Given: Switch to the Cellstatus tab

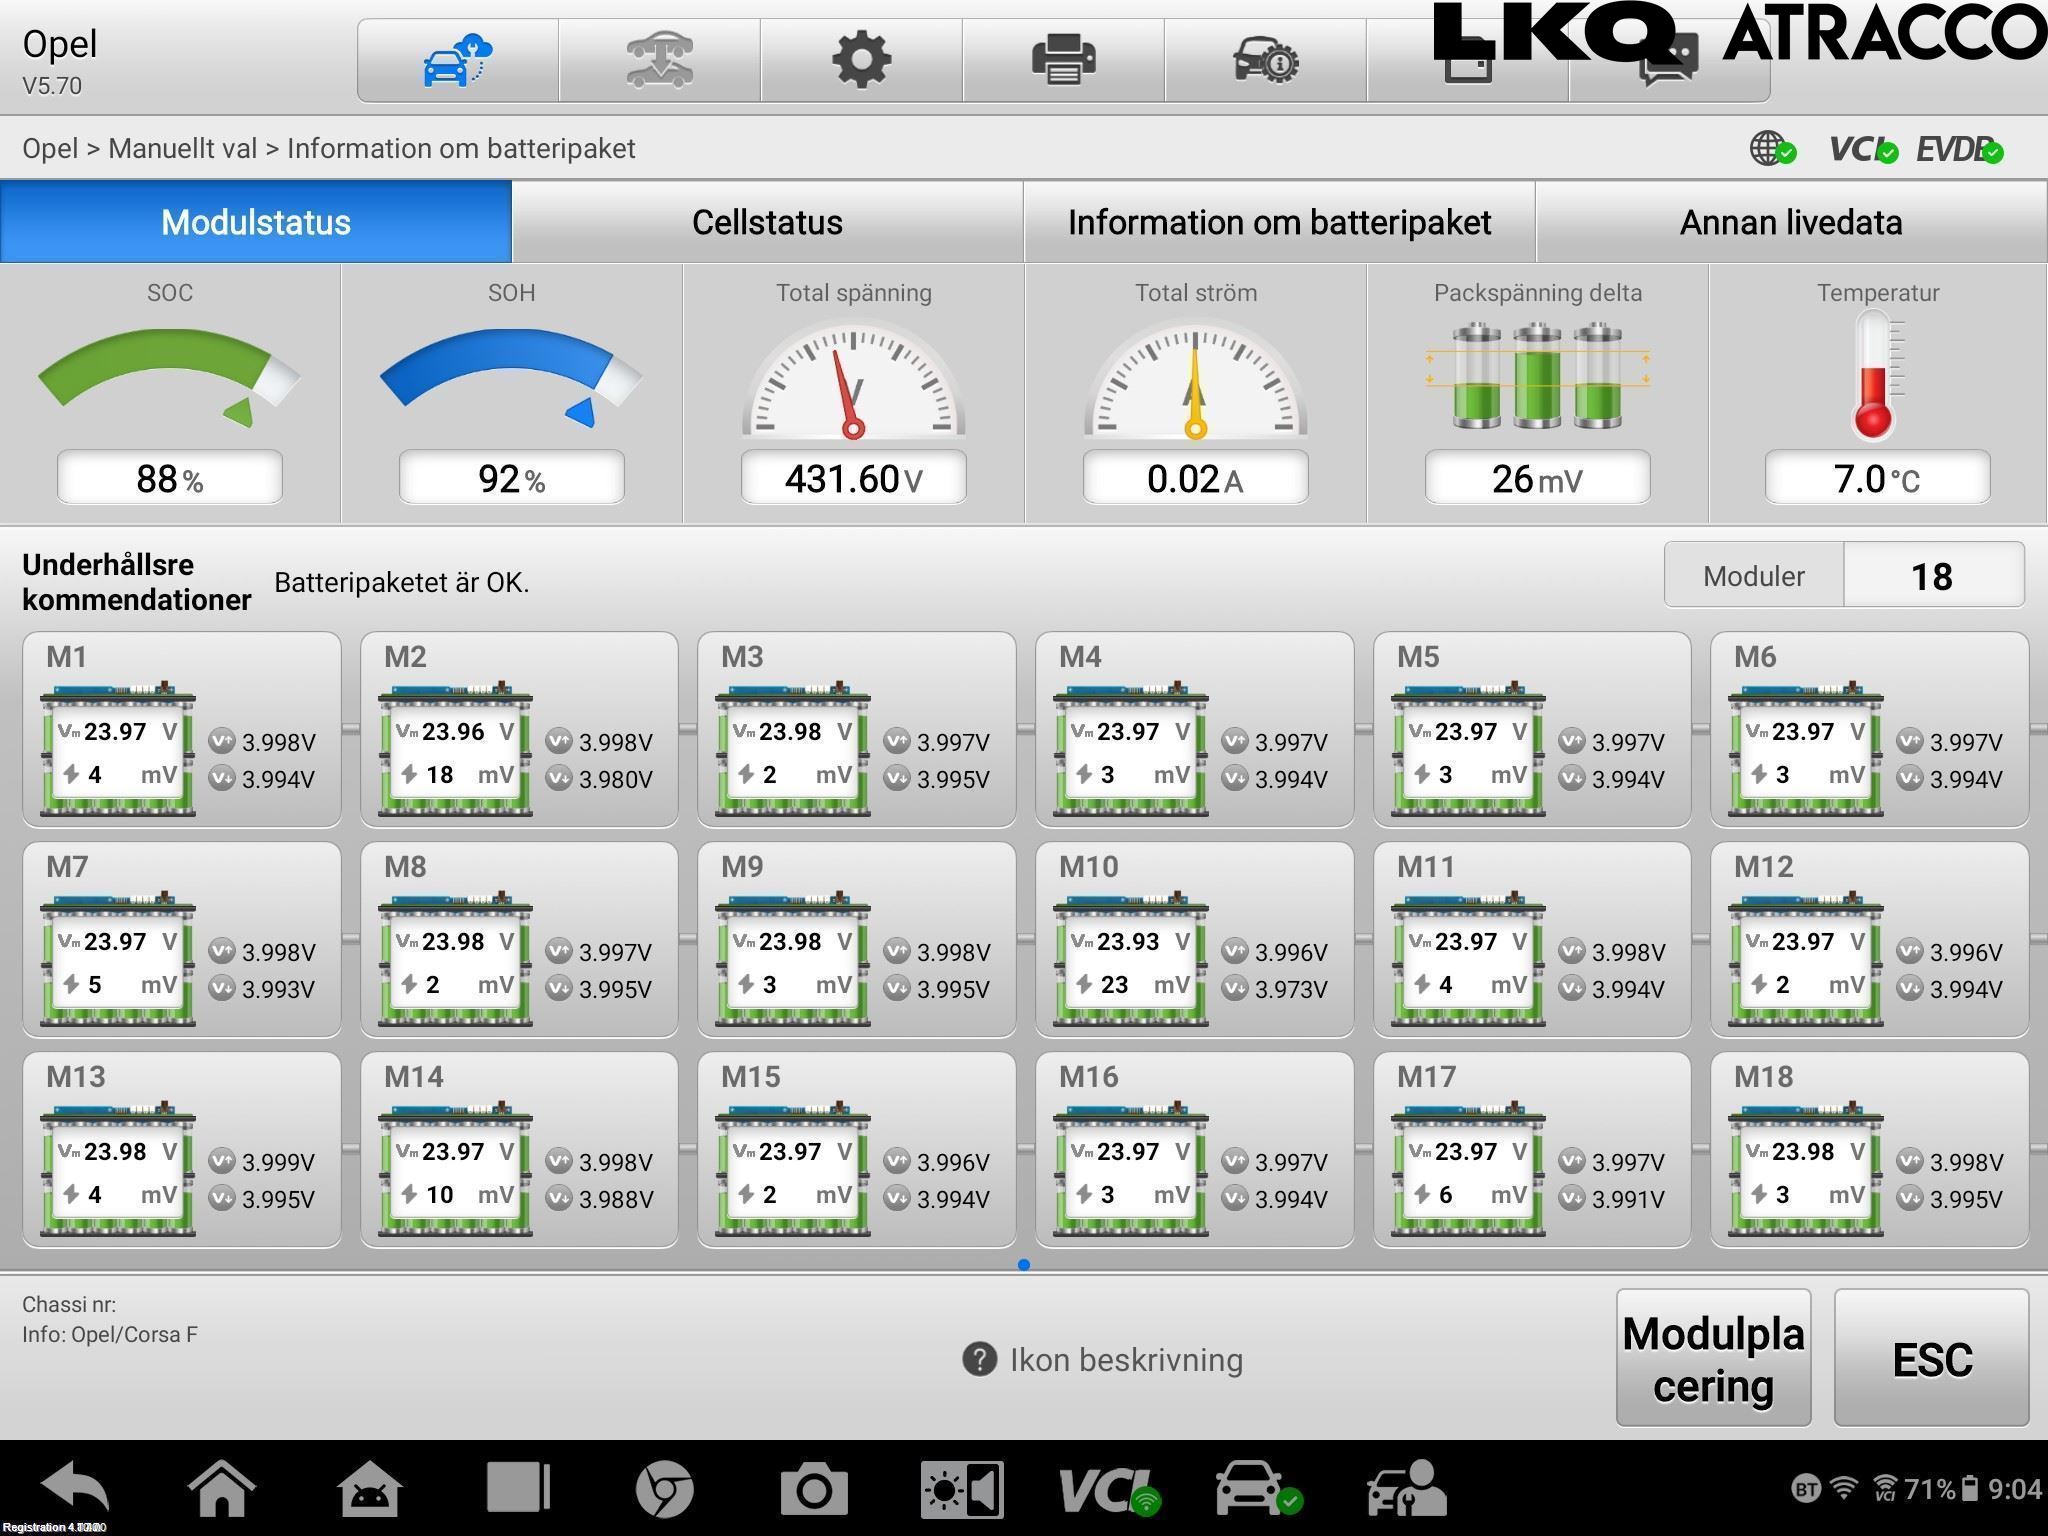Looking at the screenshot, I should 767,222.
